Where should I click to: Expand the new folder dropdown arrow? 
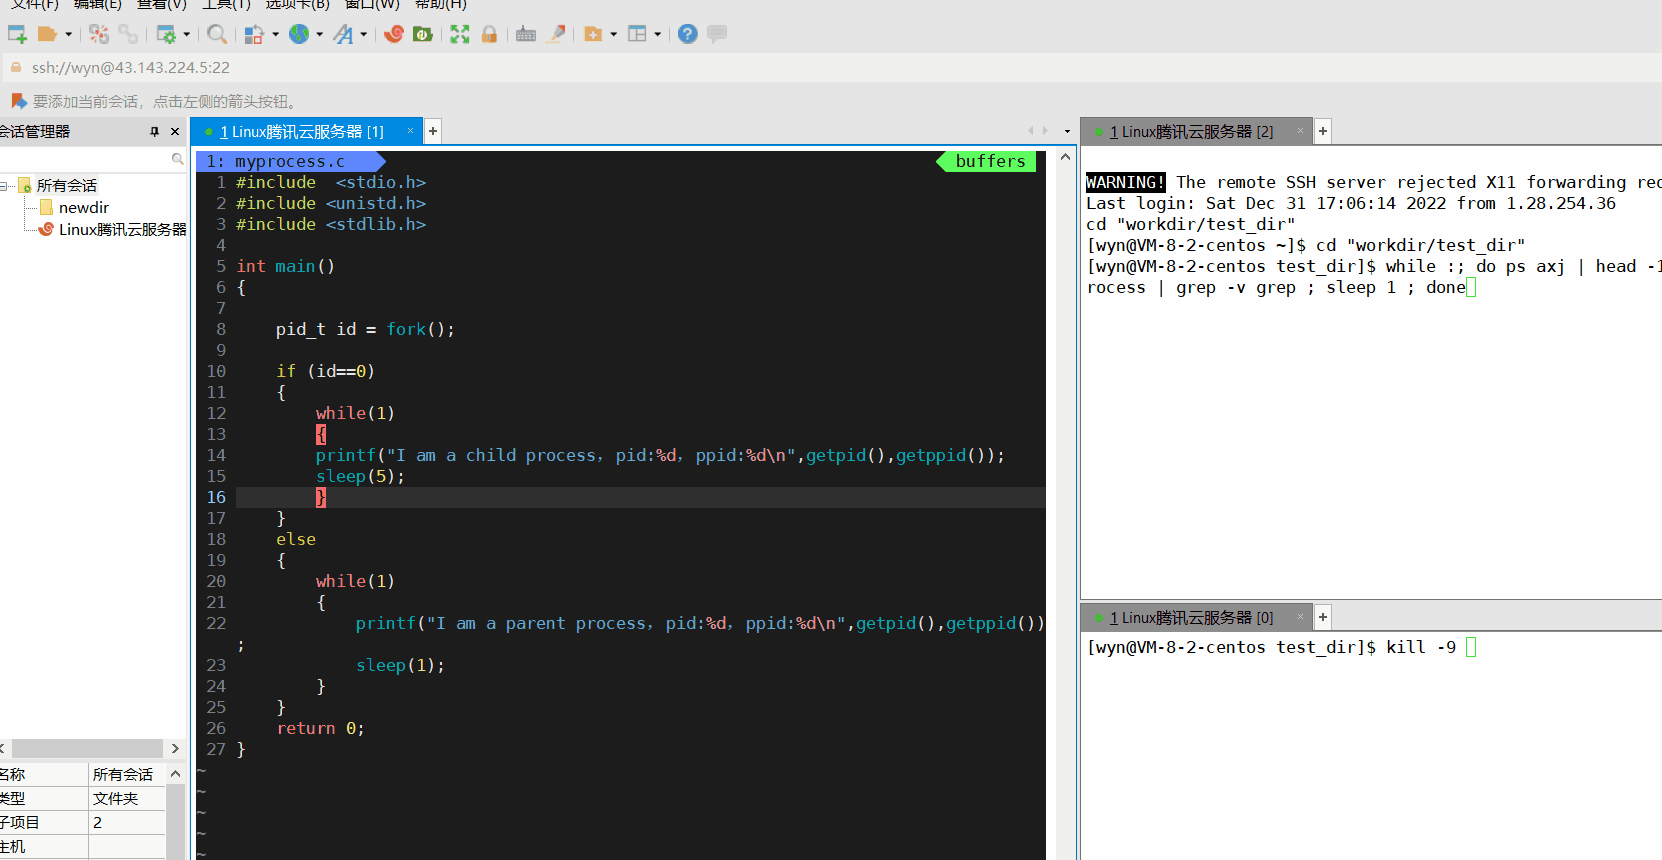[x=613, y=35]
